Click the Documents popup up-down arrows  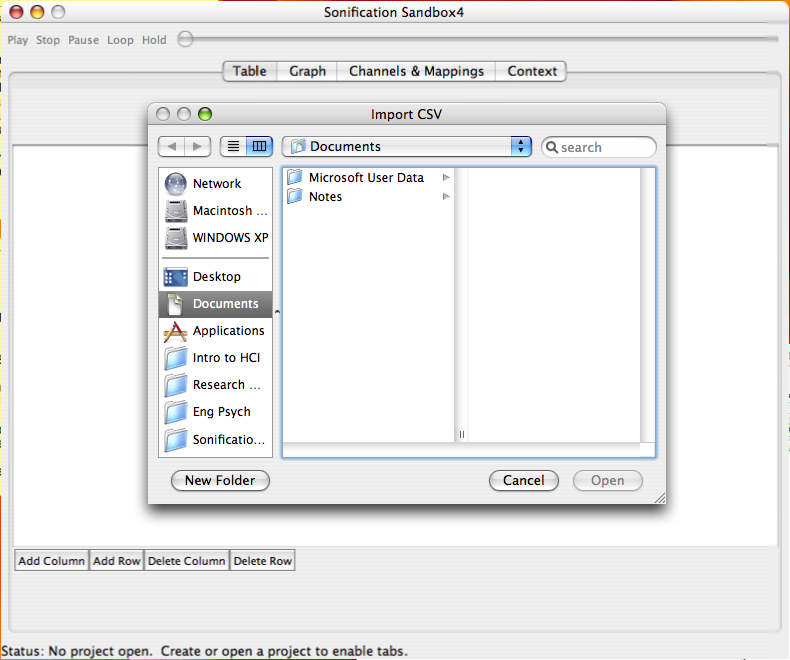point(521,147)
